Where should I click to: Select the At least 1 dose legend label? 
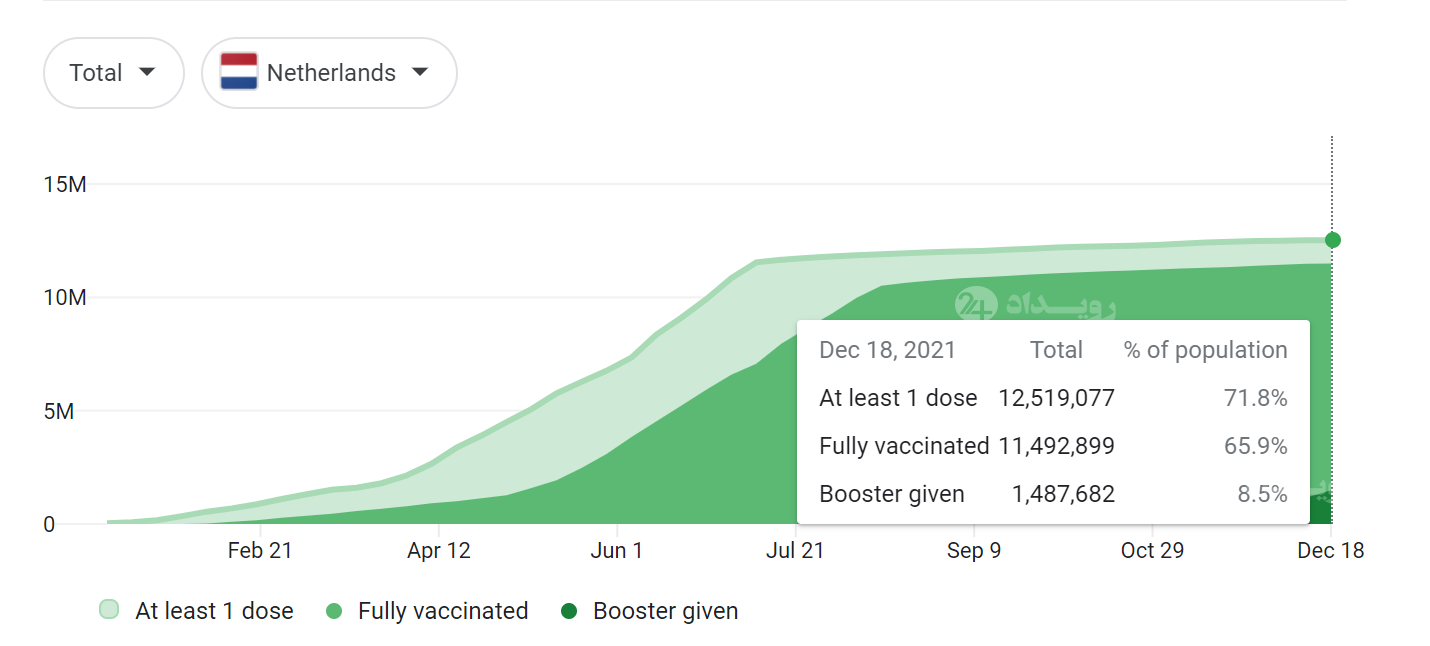click(x=214, y=611)
